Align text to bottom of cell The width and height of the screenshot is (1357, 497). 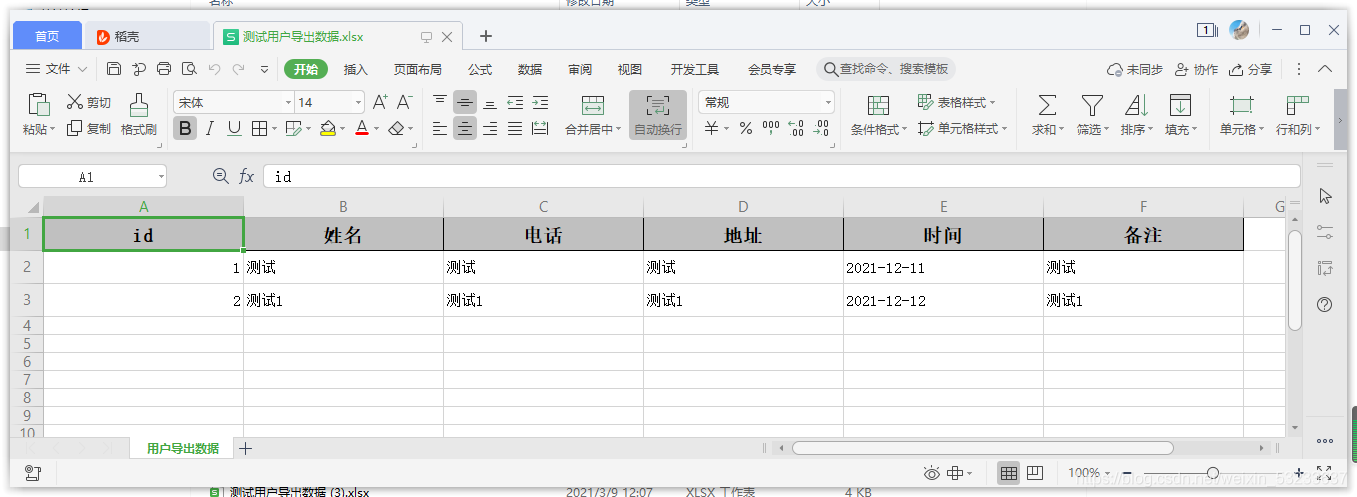click(490, 102)
